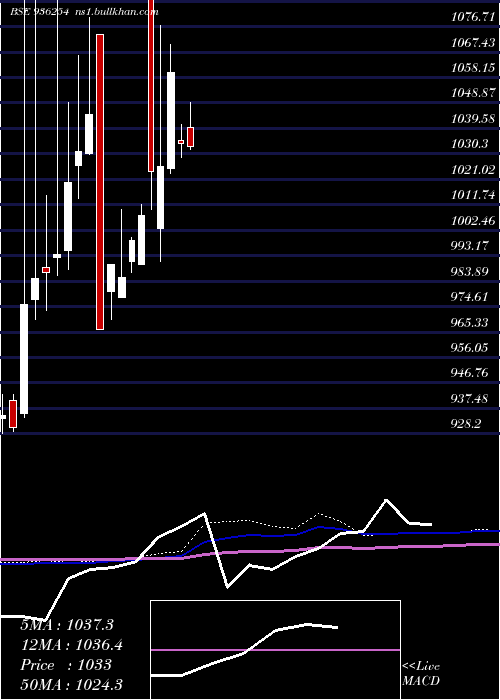
Task: Click the magenta signal line in MACD box
Action: coord(275,650)
